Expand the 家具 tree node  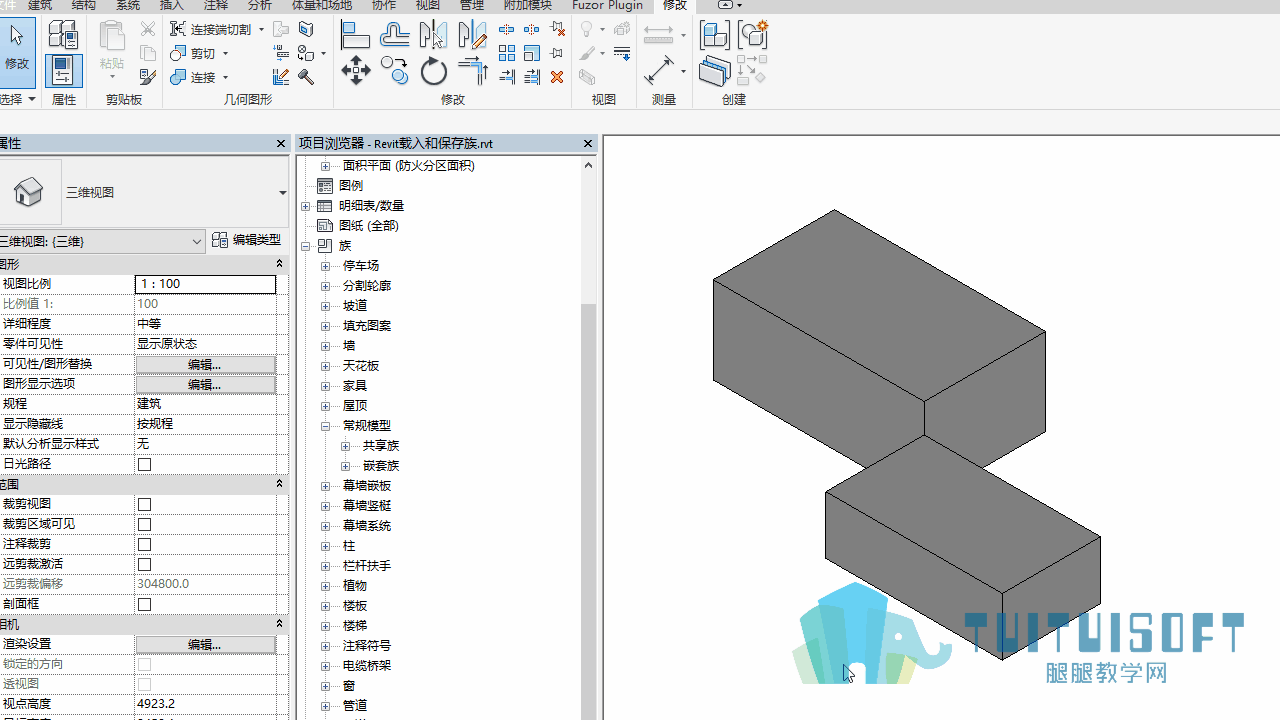point(325,386)
